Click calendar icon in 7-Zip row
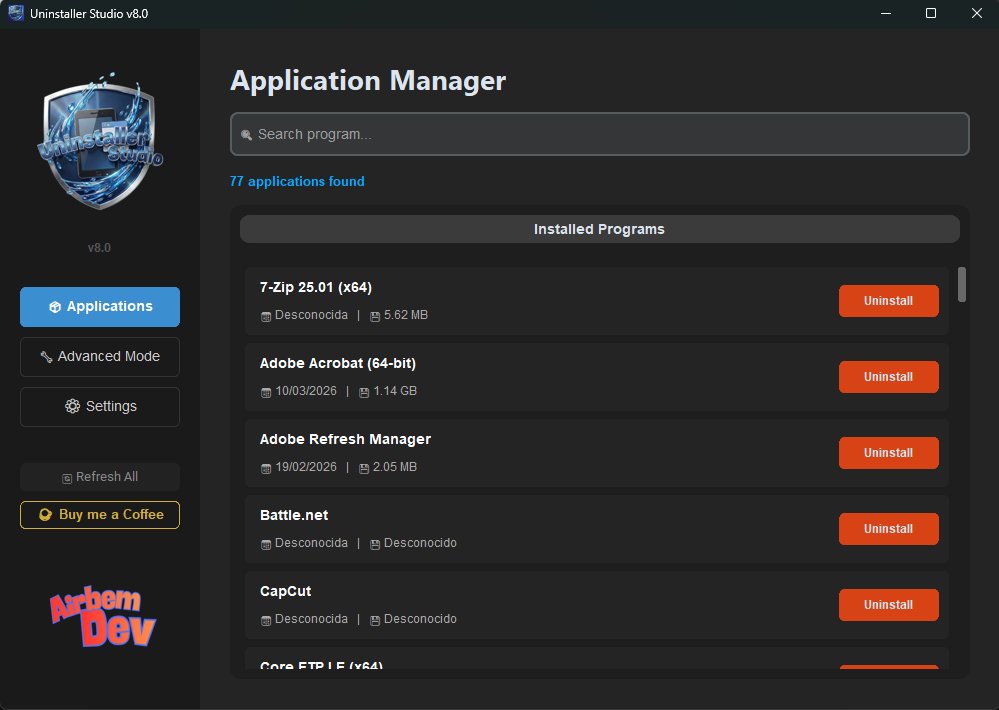Viewport: 999px width, 710px height. click(x=266, y=316)
